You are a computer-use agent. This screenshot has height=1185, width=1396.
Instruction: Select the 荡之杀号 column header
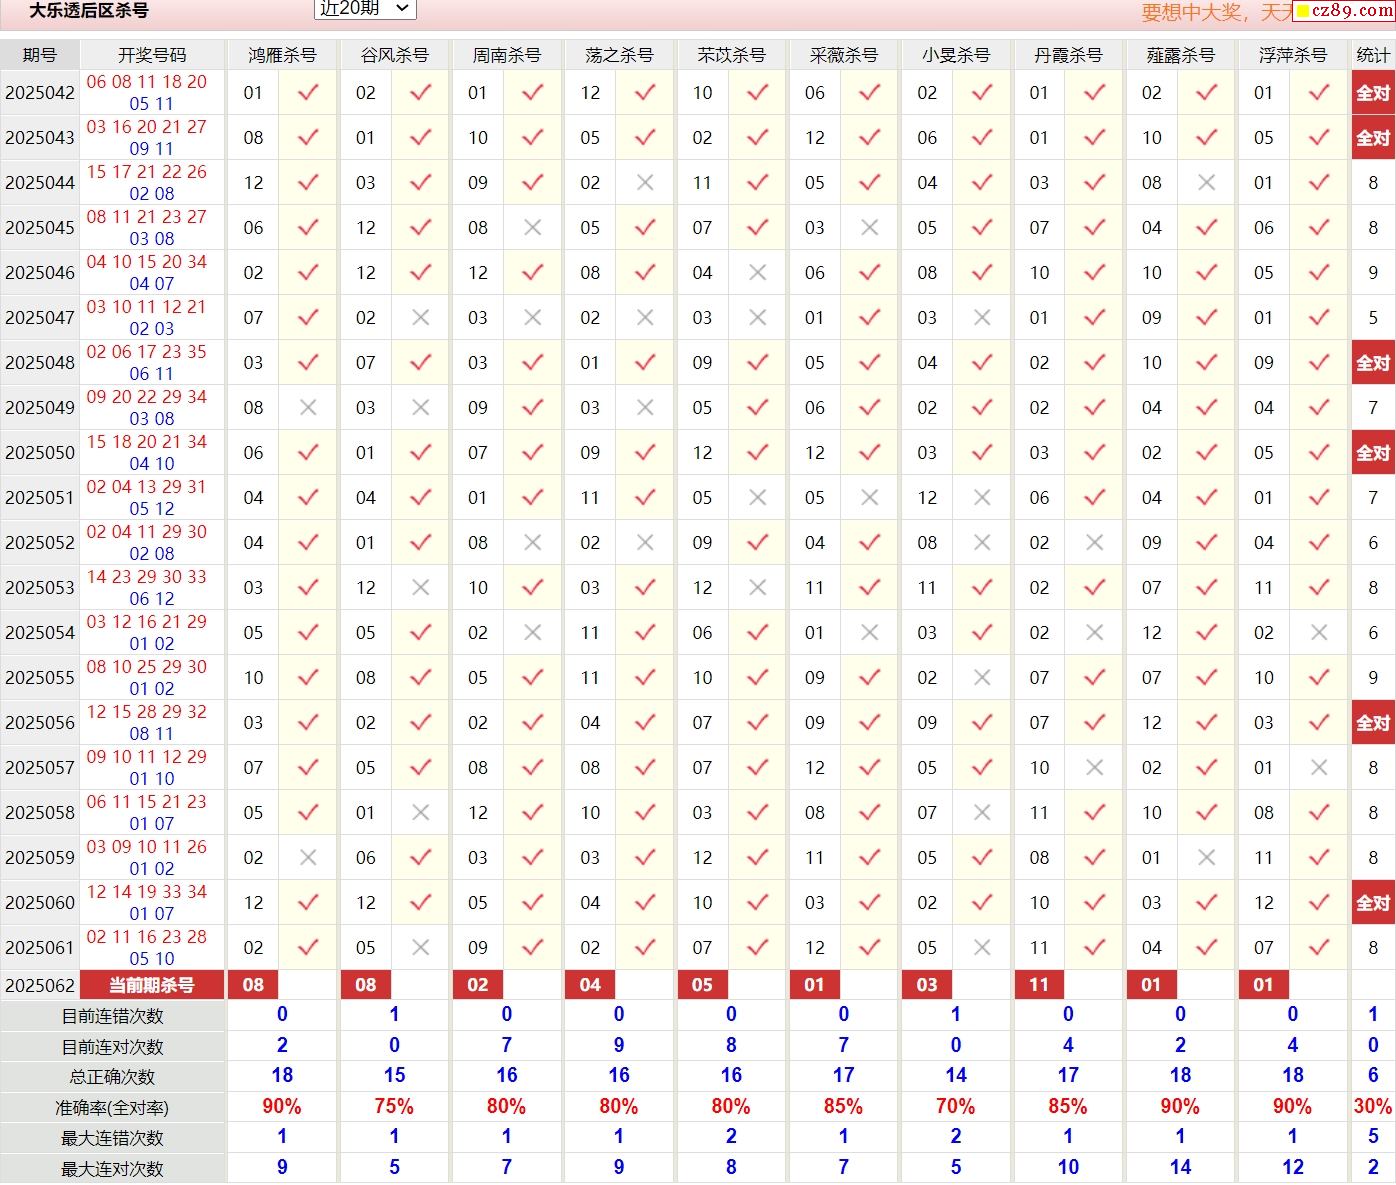[x=619, y=55]
